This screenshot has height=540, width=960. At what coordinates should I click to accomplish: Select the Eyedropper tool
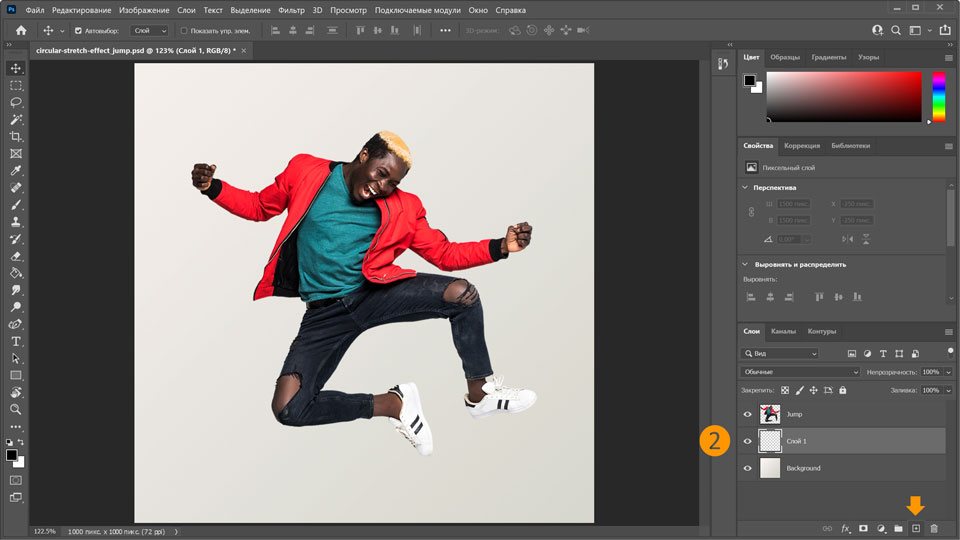16,170
